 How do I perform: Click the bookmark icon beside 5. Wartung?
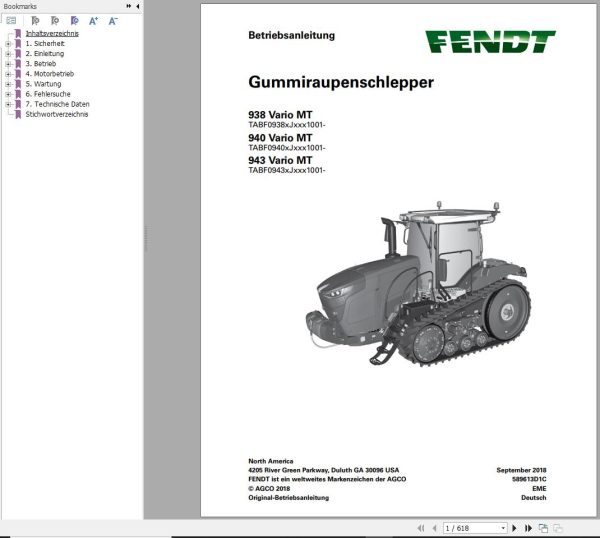coord(18,84)
